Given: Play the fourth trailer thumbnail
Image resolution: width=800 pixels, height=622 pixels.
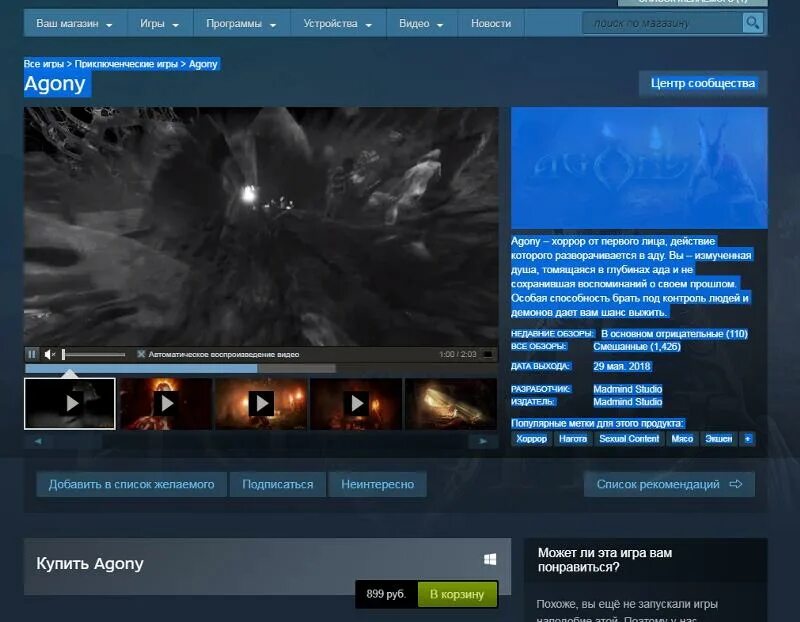Looking at the screenshot, I should 356,404.
